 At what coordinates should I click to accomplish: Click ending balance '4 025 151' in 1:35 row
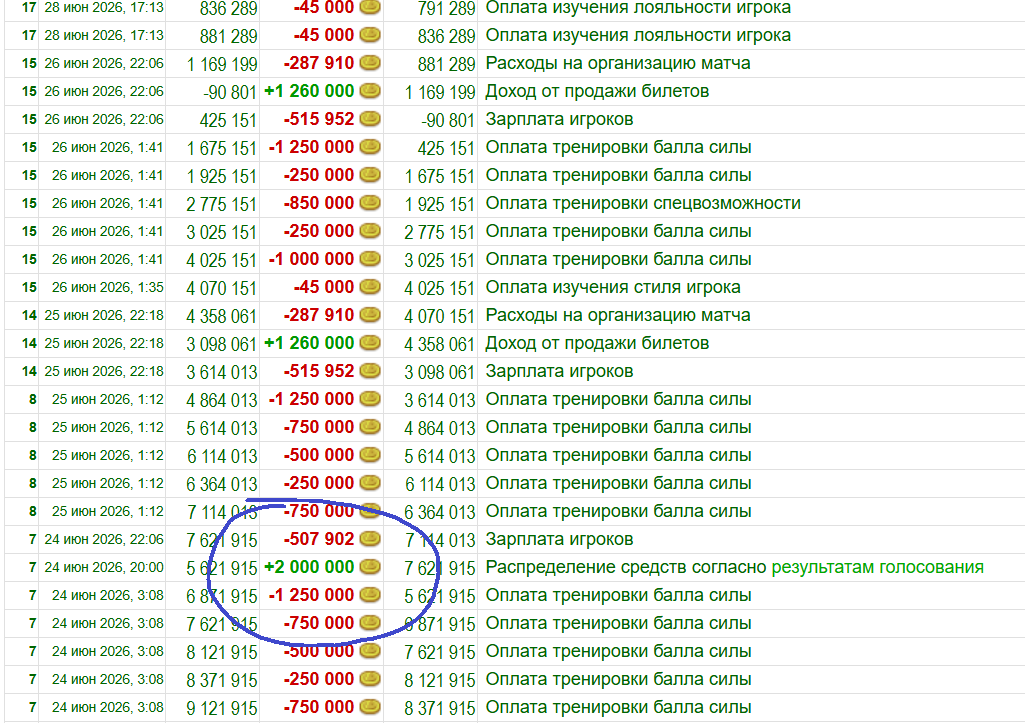click(x=440, y=288)
